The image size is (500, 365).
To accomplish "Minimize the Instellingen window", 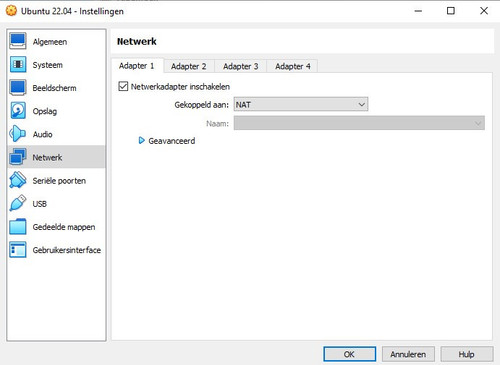I will [418, 11].
